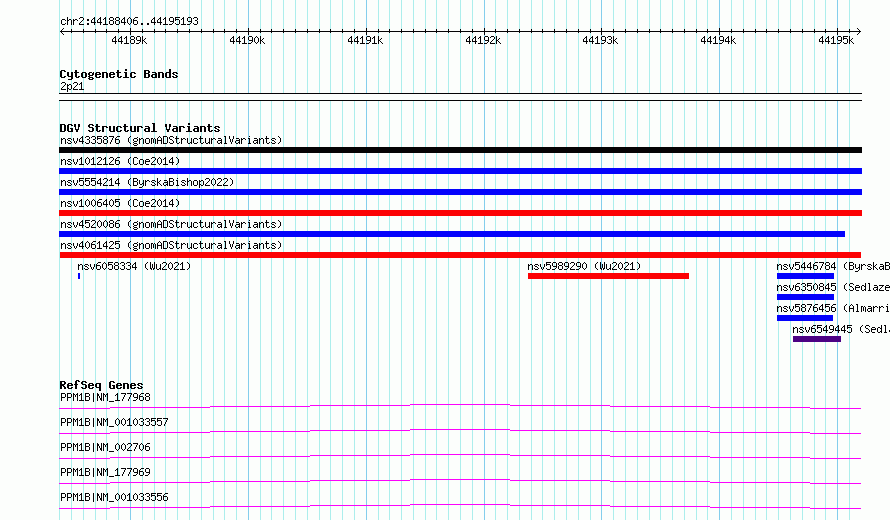Open the nsv6058334 (Wu2021) label
This screenshot has height=520, width=890.
click(134, 266)
